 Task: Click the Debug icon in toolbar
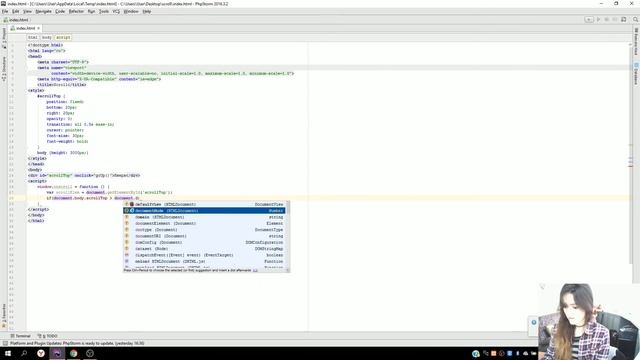point(607,20)
